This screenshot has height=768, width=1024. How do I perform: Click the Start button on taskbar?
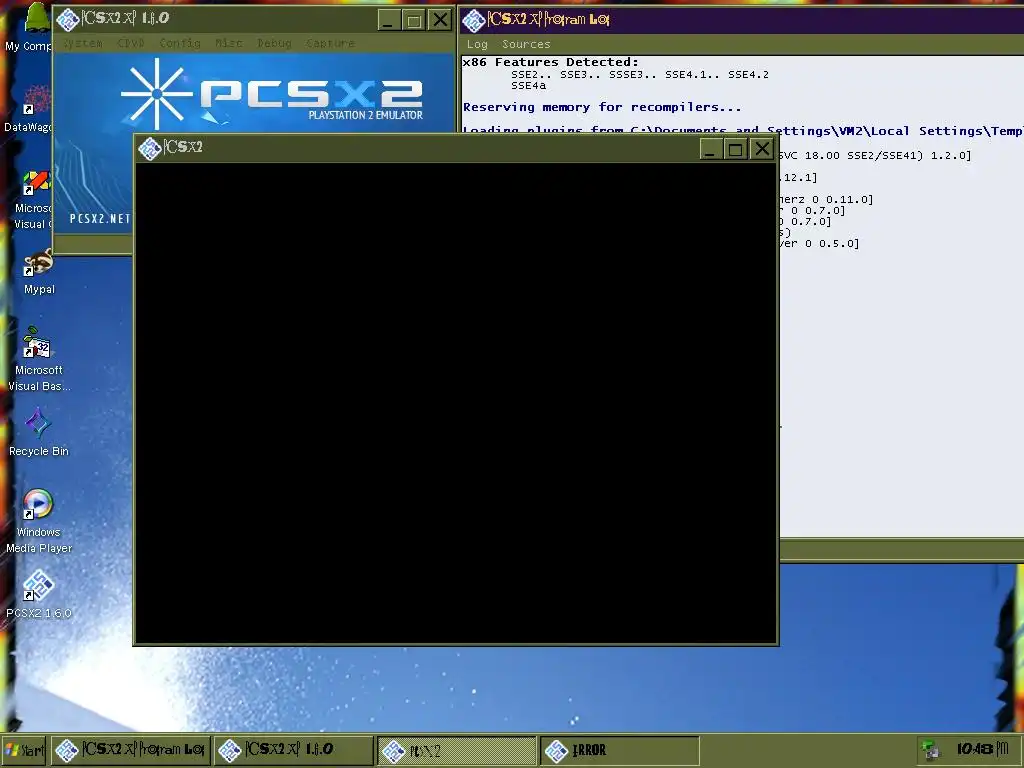25,750
